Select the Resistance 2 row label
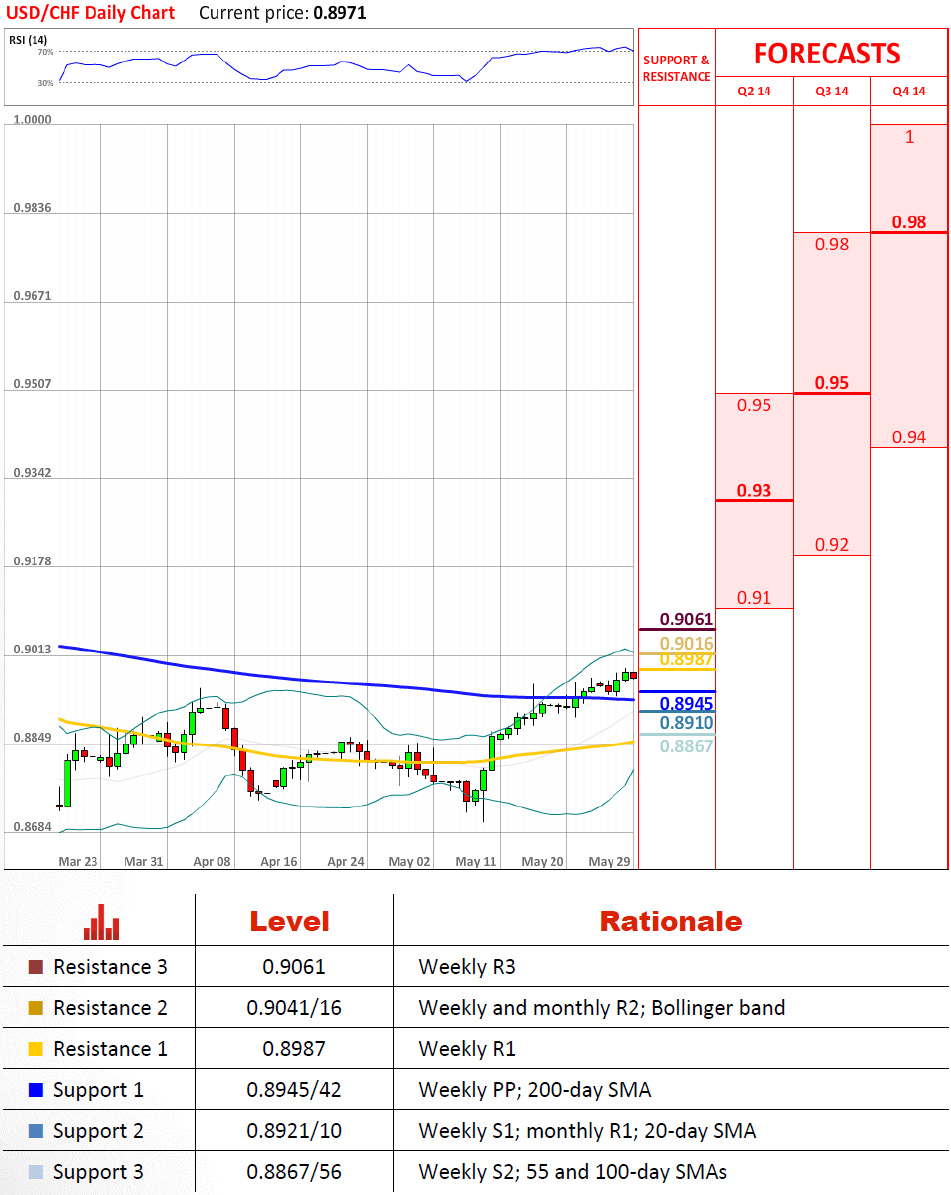The height and width of the screenshot is (1195, 951). point(110,1008)
